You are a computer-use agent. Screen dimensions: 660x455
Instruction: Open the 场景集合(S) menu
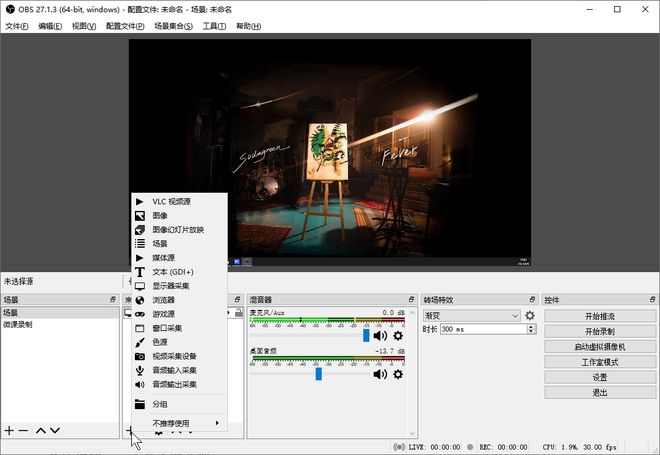(x=172, y=26)
